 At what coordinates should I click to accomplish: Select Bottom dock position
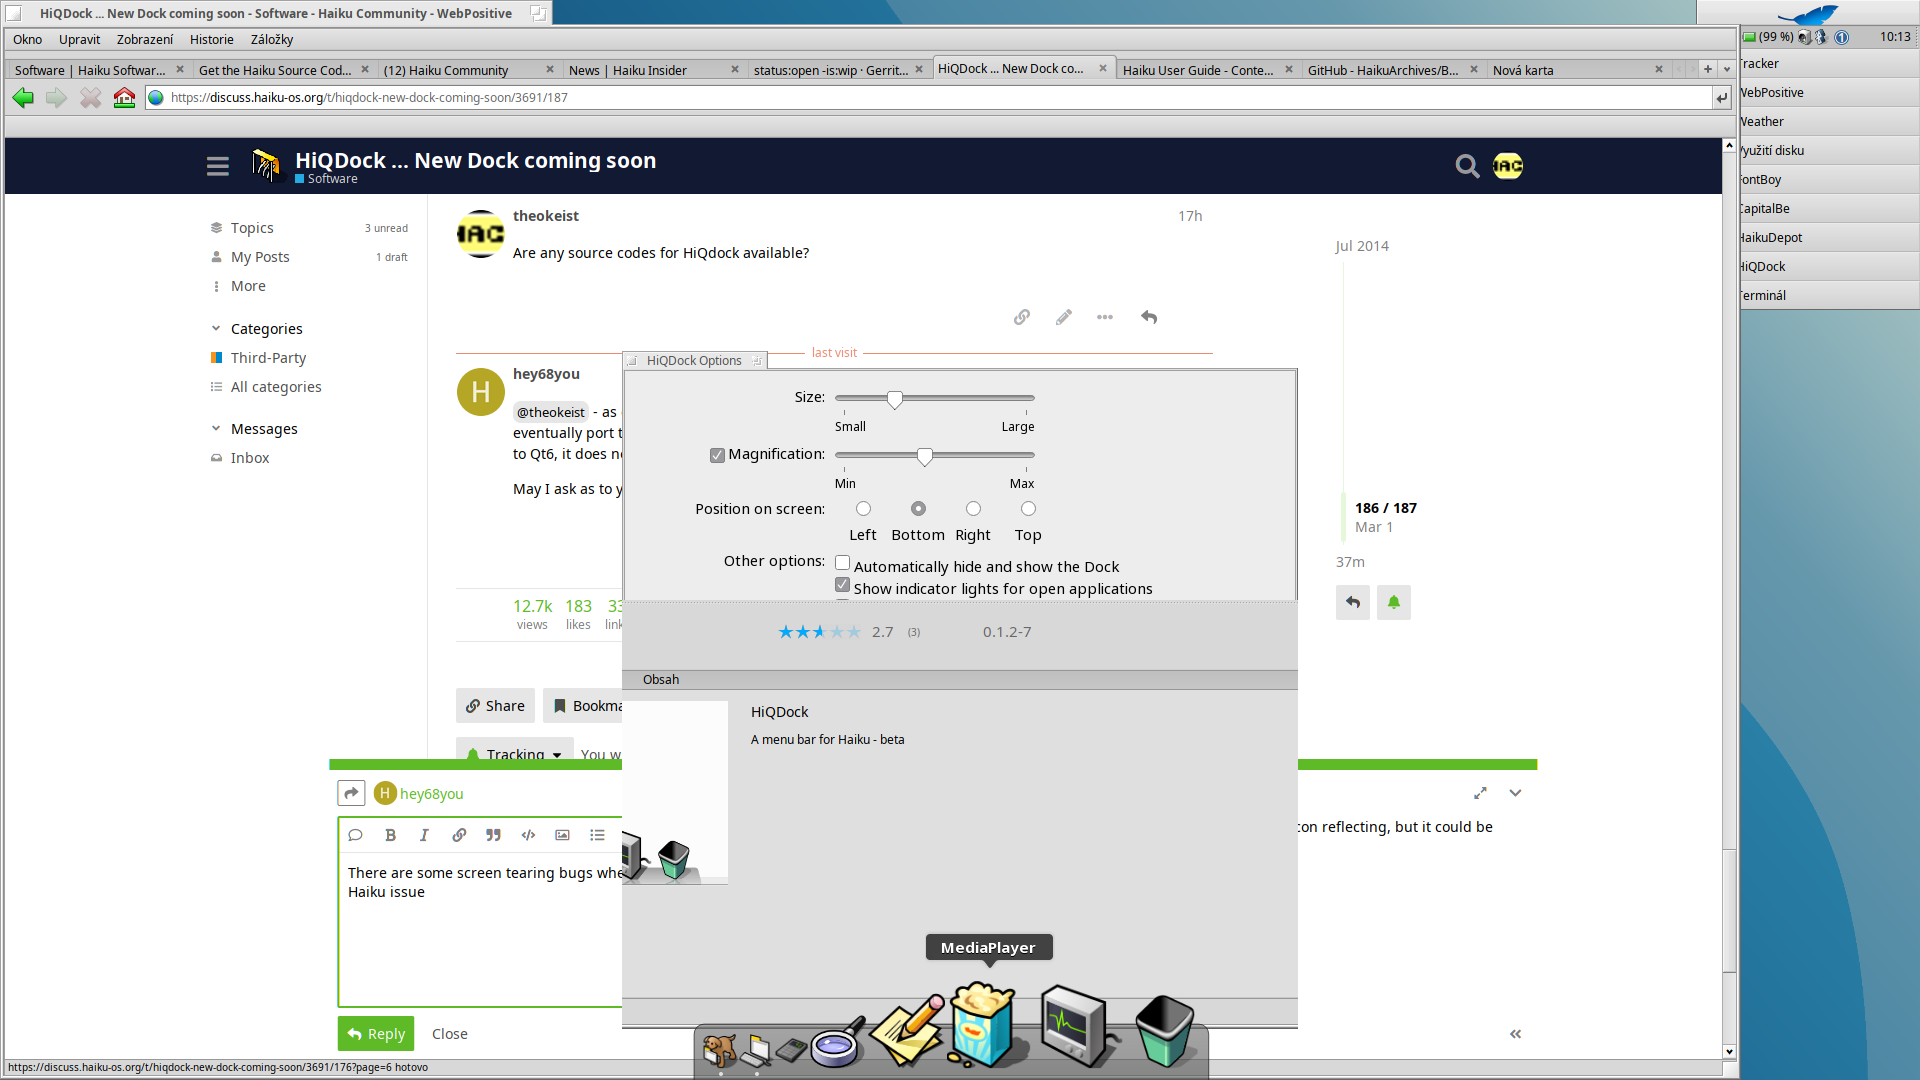click(x=918, y=509)
